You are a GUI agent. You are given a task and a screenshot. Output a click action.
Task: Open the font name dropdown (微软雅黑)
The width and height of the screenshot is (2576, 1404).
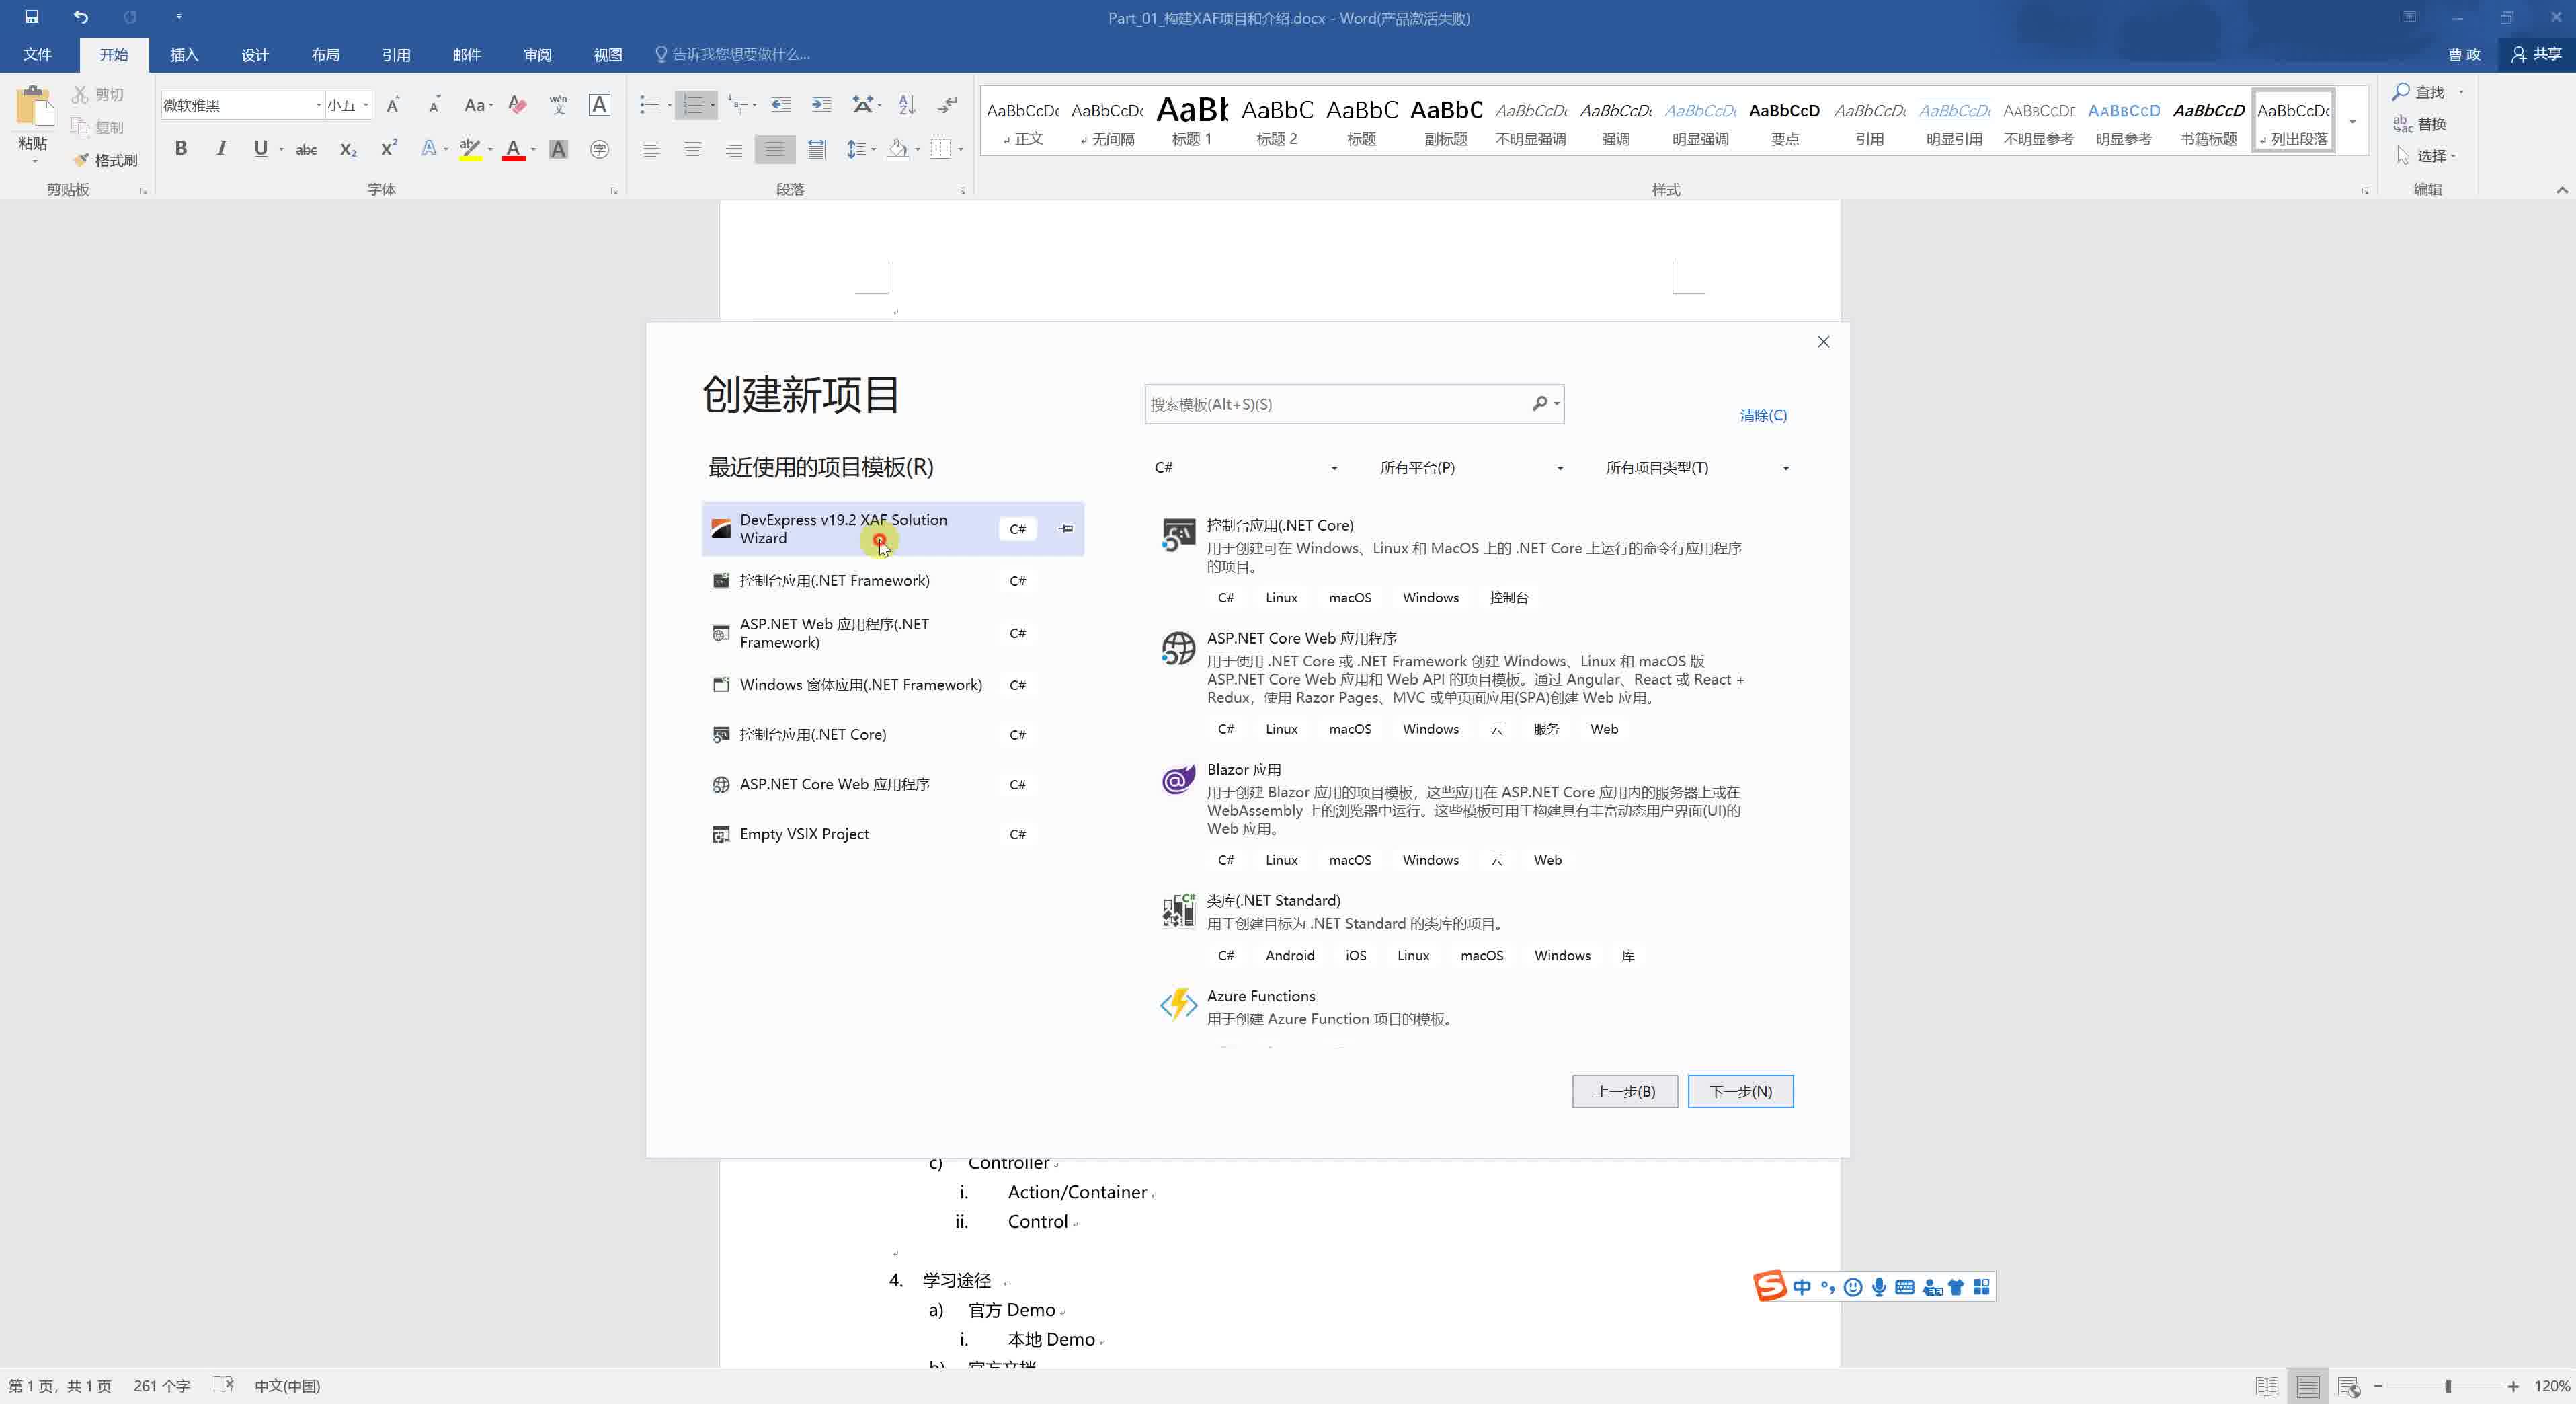(319, 105)
